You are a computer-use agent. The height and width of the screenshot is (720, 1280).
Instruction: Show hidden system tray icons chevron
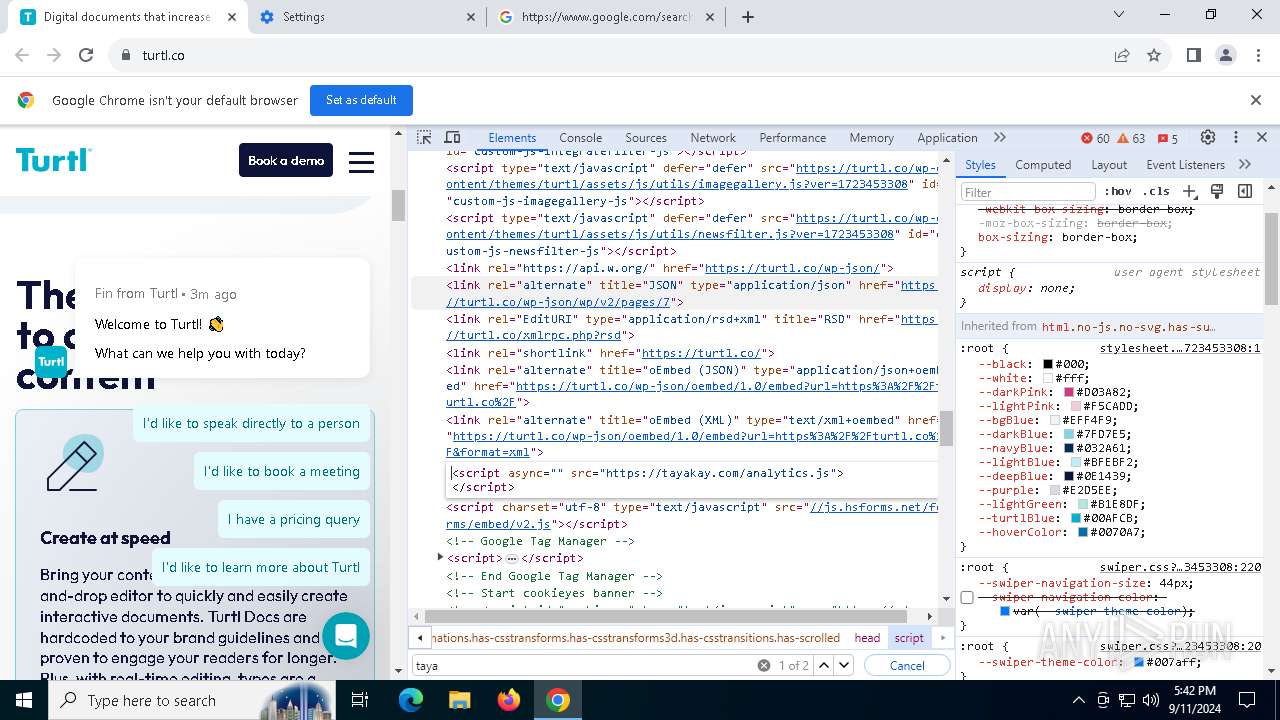(1078, 700)
